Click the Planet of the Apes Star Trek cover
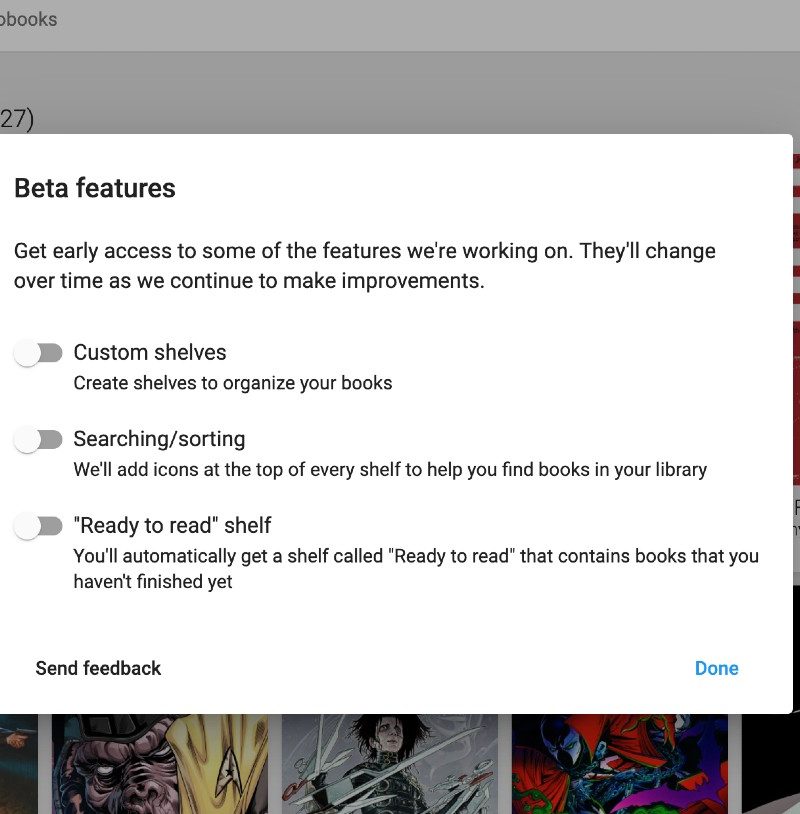This screenshot has height=814, width=800. click(x=160, y=764)
